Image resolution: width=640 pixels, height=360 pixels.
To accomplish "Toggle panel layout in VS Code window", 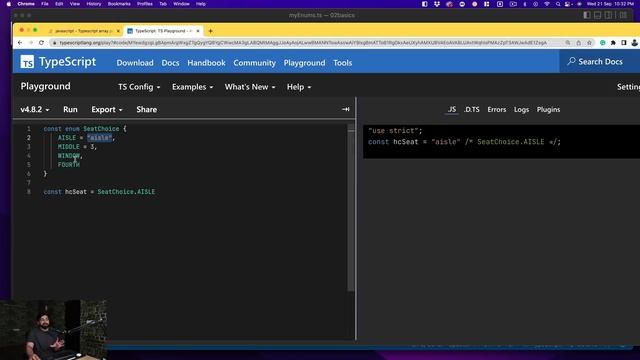I will pos(598,15).
